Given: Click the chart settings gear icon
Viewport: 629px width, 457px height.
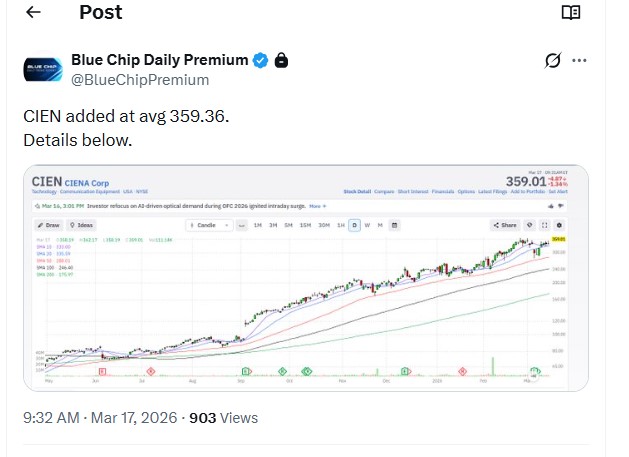Looking at the screenshot, I should click(559, 225).
